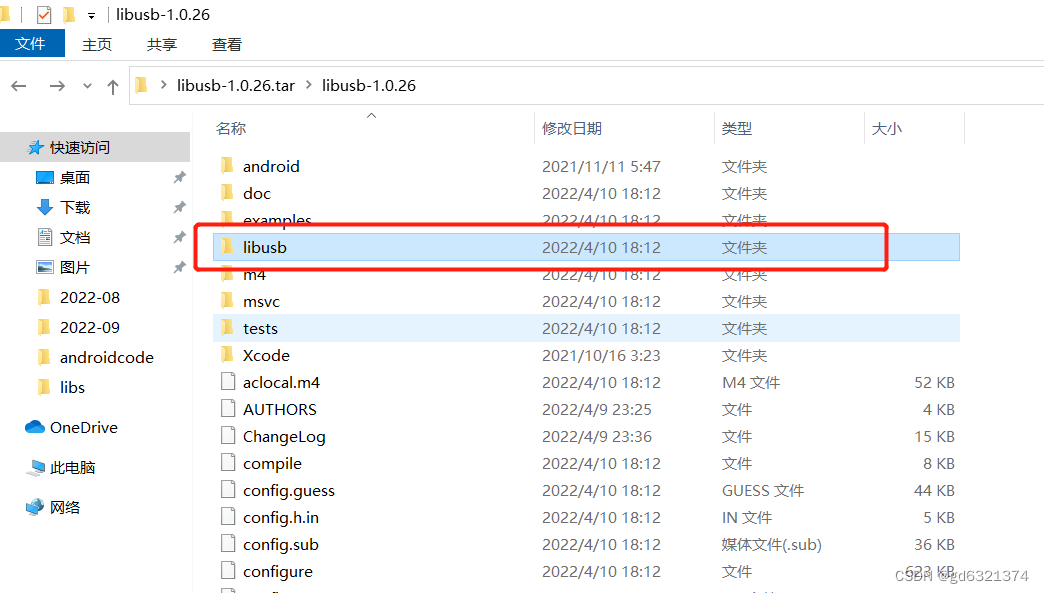Click the 网络 globe icon
This screenshot has height=593, width=1044.
[33, 507]
